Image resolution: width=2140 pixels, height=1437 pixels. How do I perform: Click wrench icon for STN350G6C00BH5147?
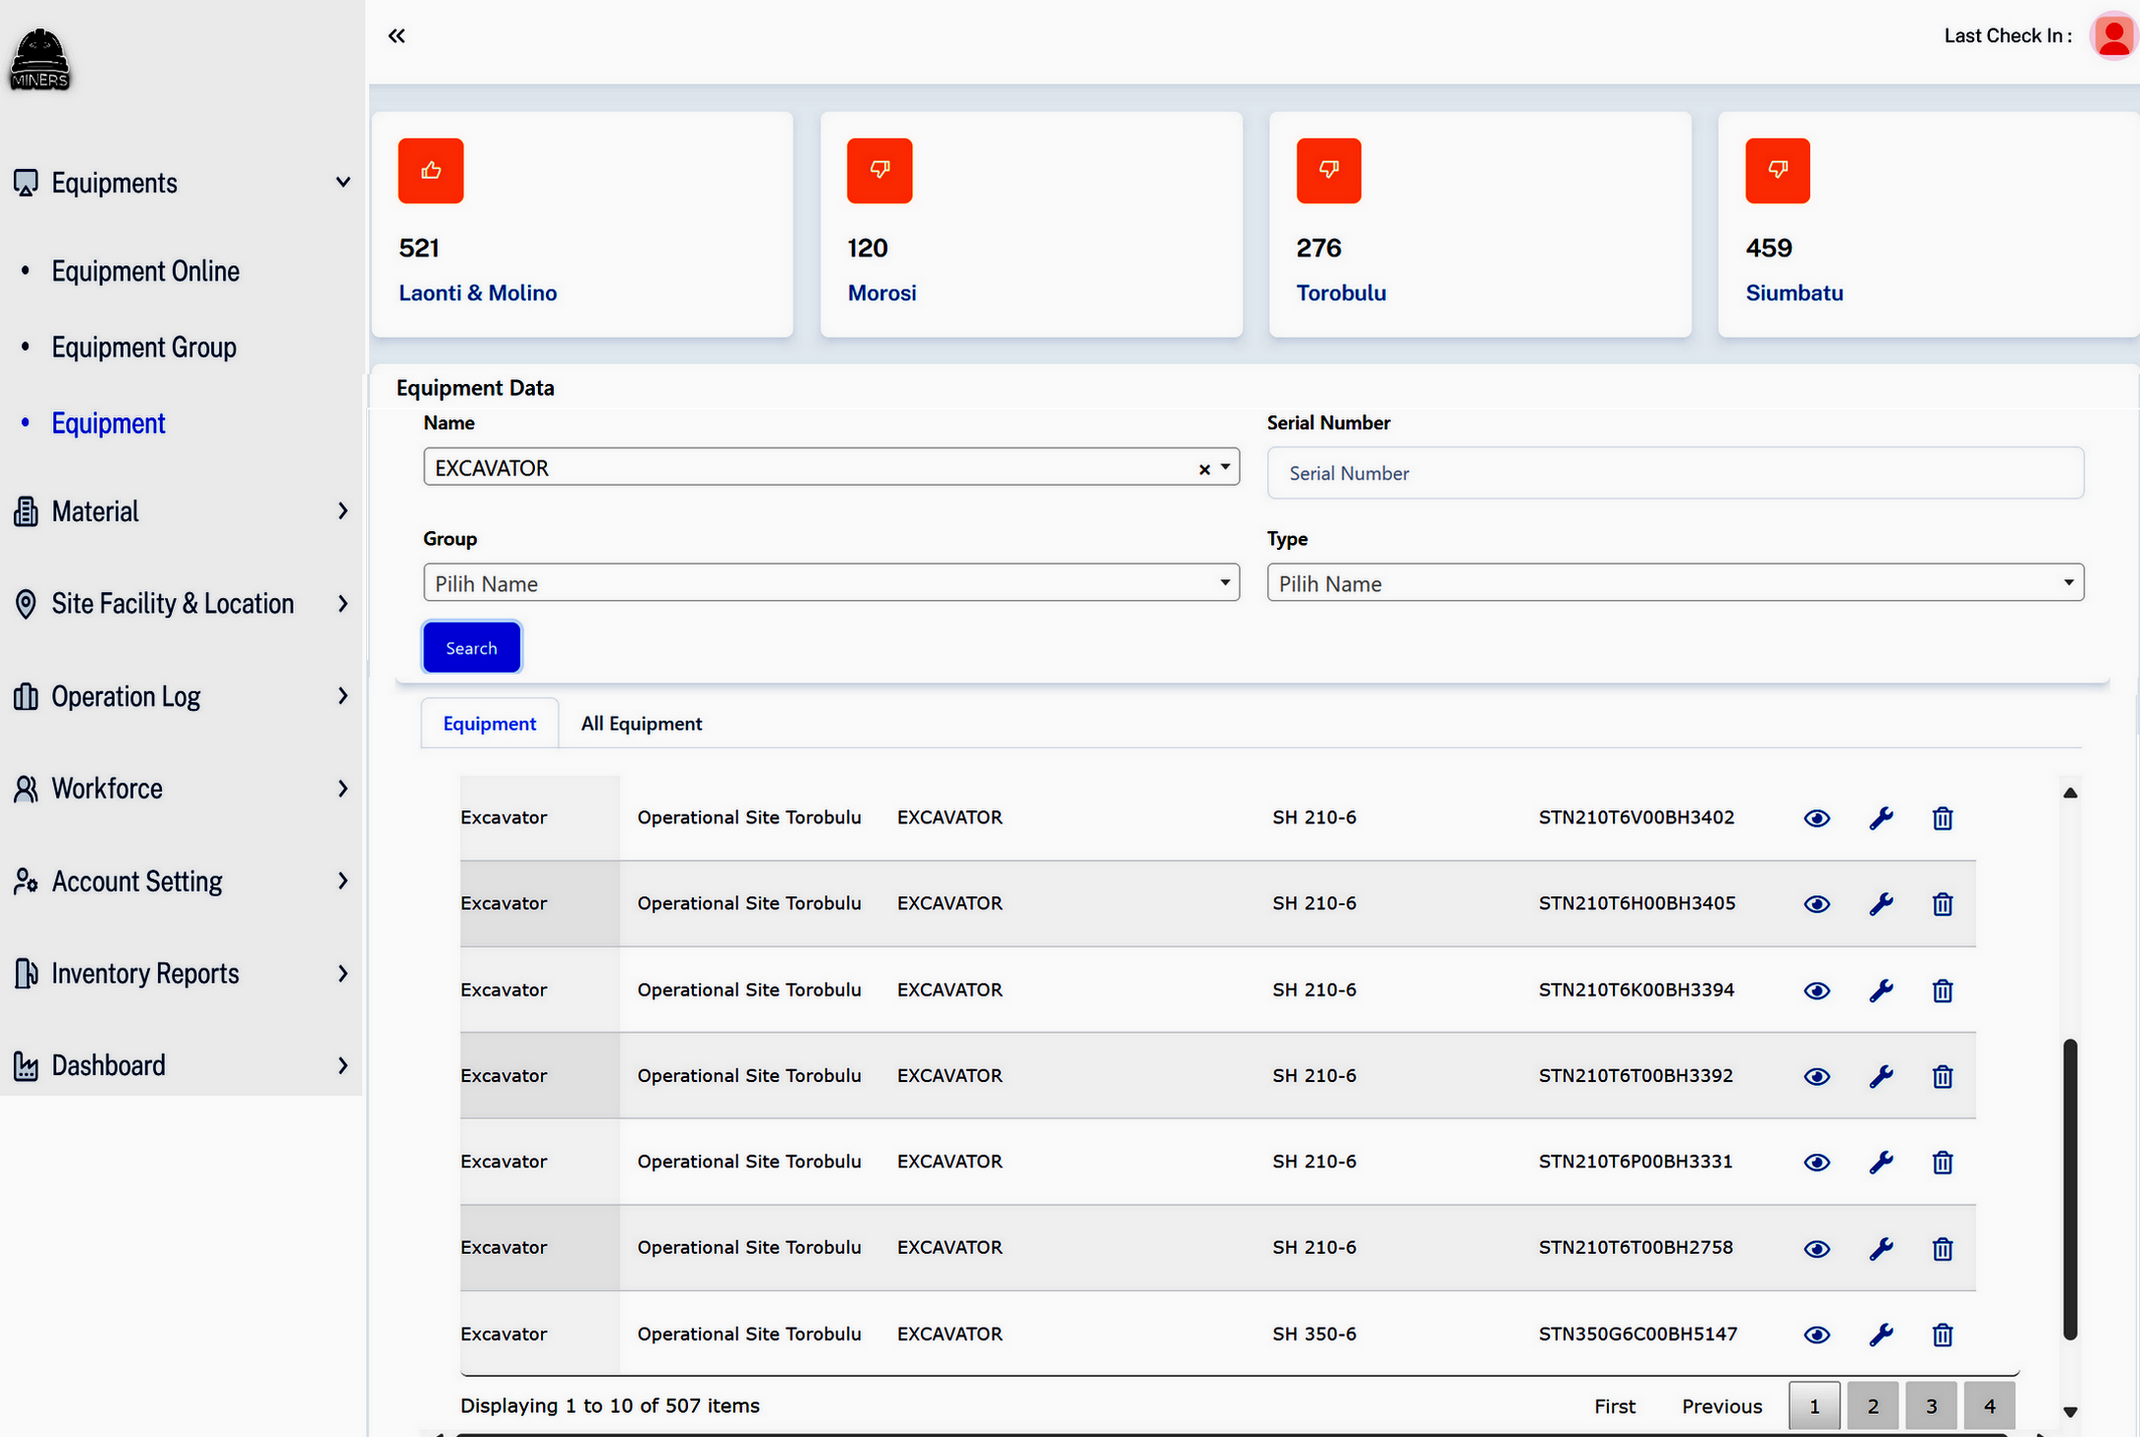(x=1880, y=1334)
